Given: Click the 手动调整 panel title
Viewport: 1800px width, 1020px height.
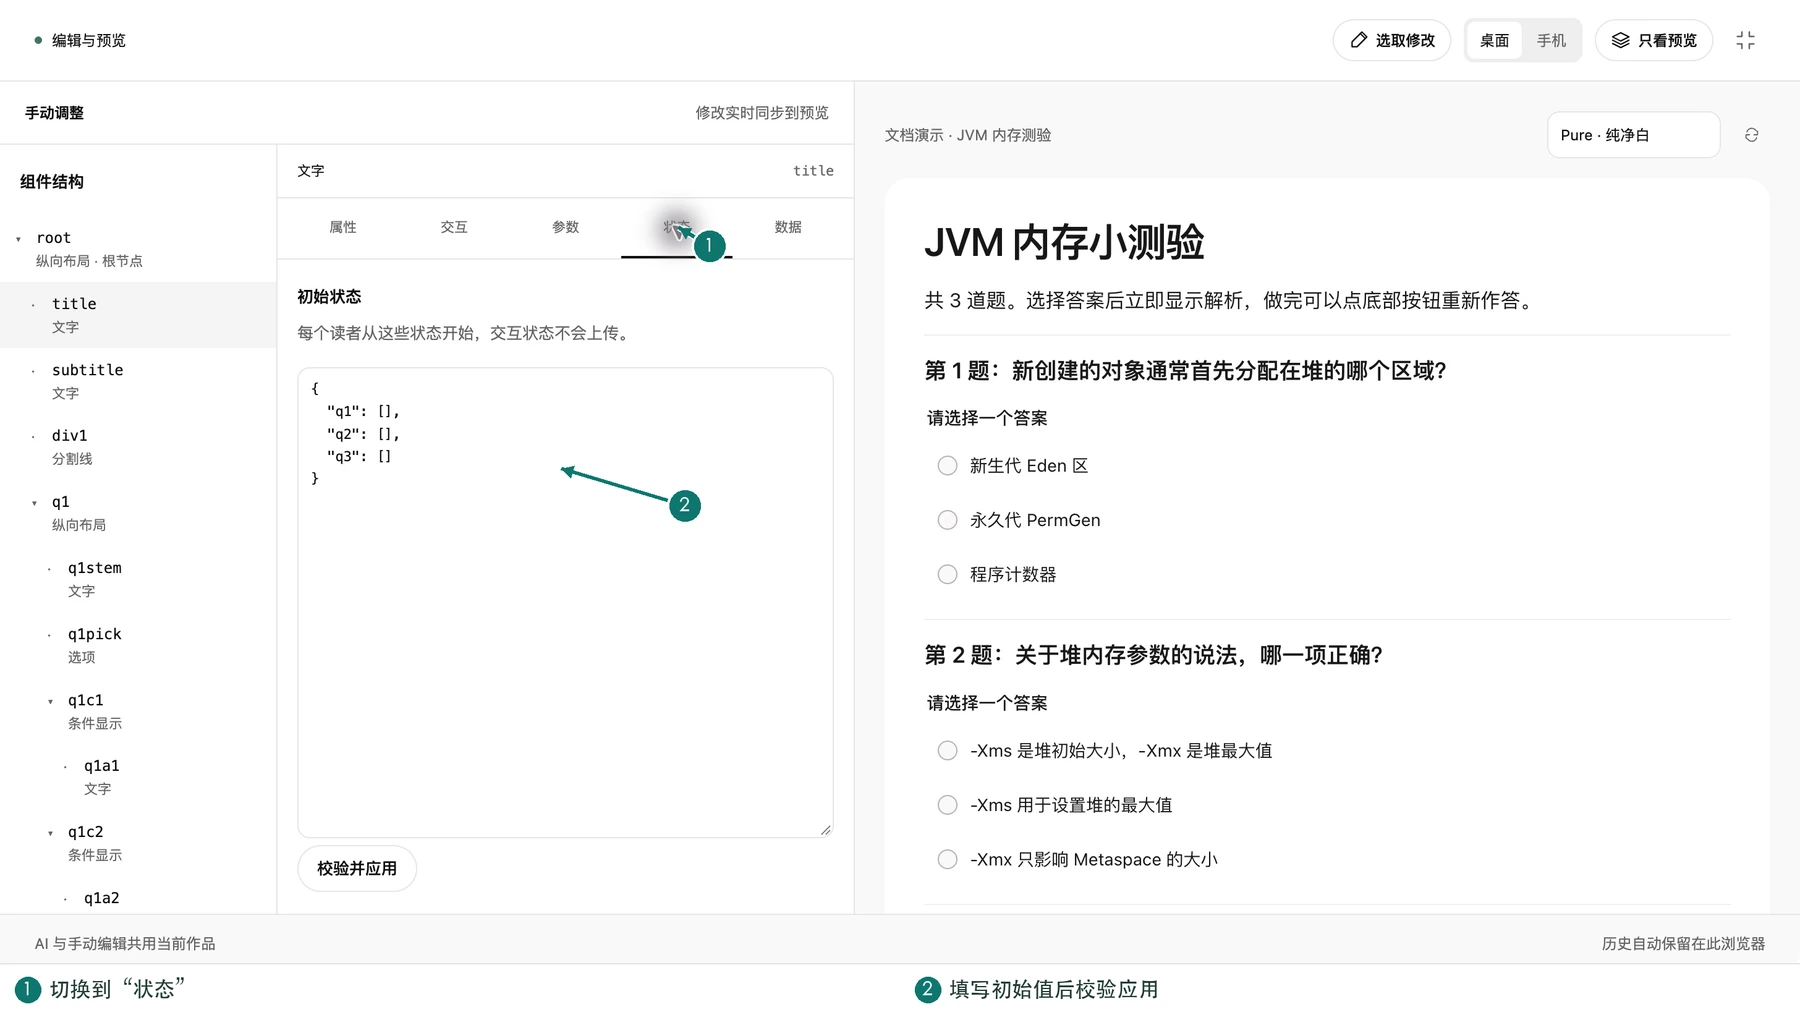Looking at the screenshot, I should click(54, 113).
